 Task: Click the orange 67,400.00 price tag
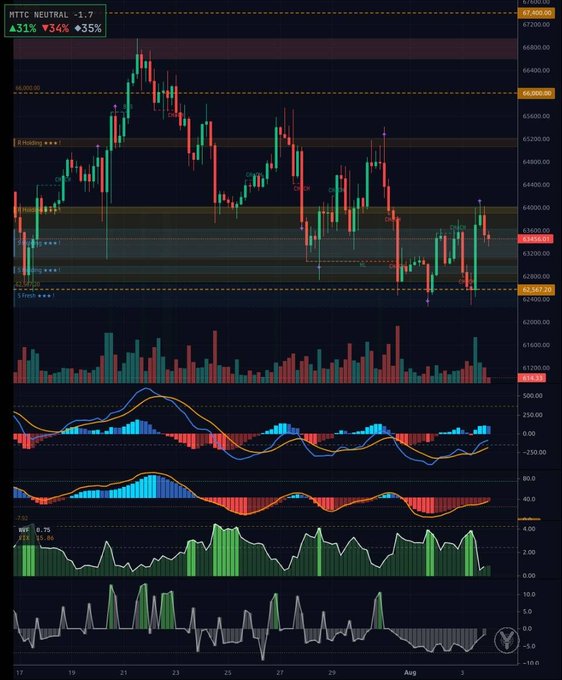536,13
